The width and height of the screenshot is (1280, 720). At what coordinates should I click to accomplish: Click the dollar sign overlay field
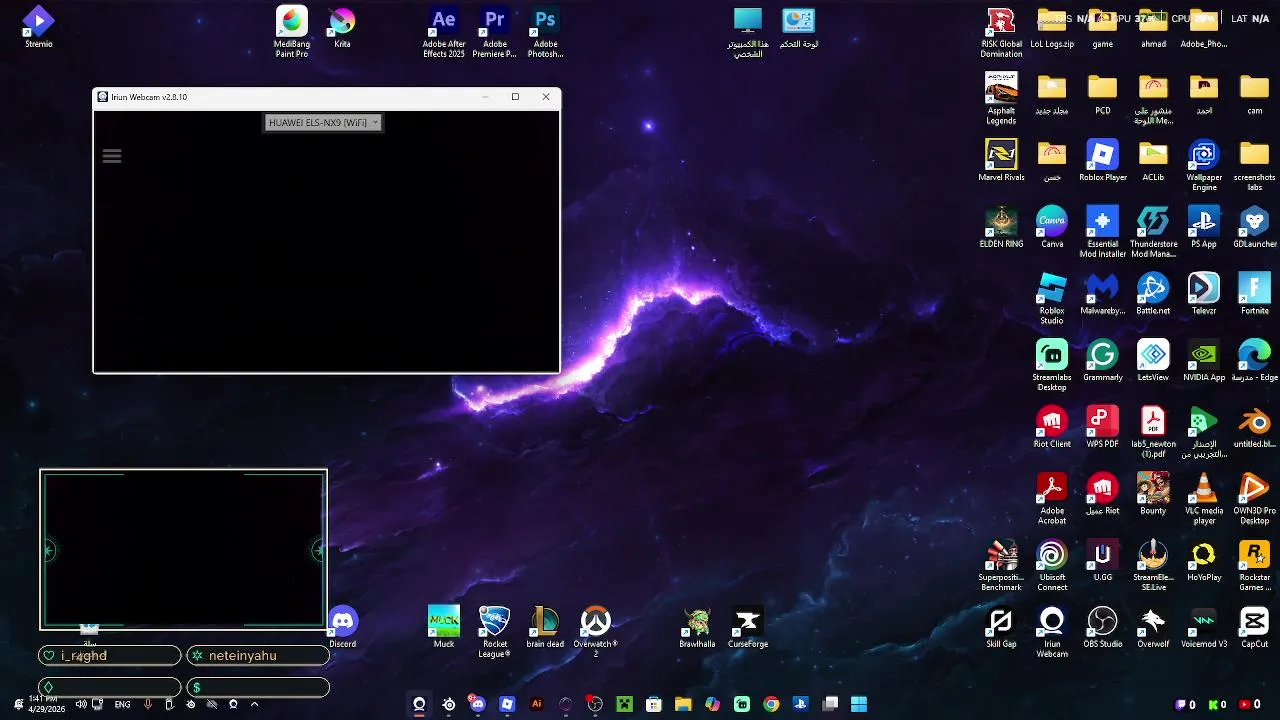258,688
